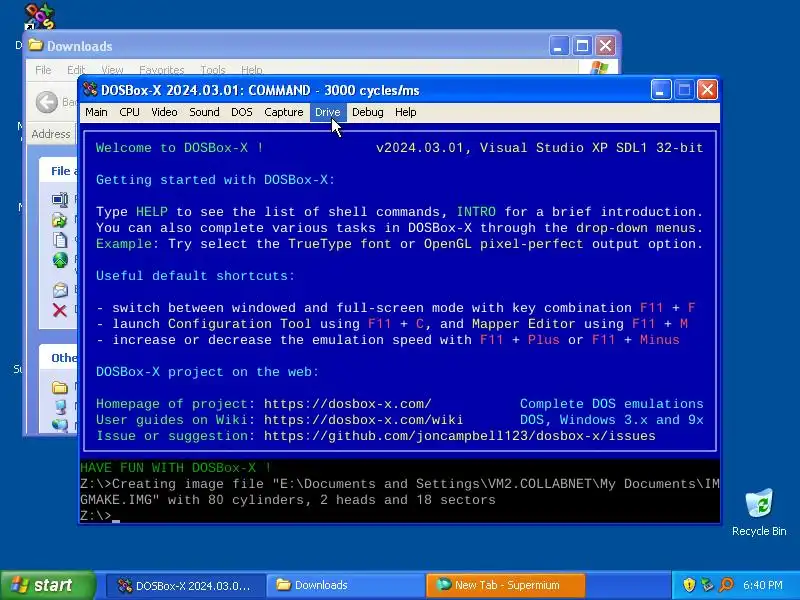This screenshot has height=600, width=800.
Task: Click the globe publish task icon in sidebar
Action: (x=60, y=260)
